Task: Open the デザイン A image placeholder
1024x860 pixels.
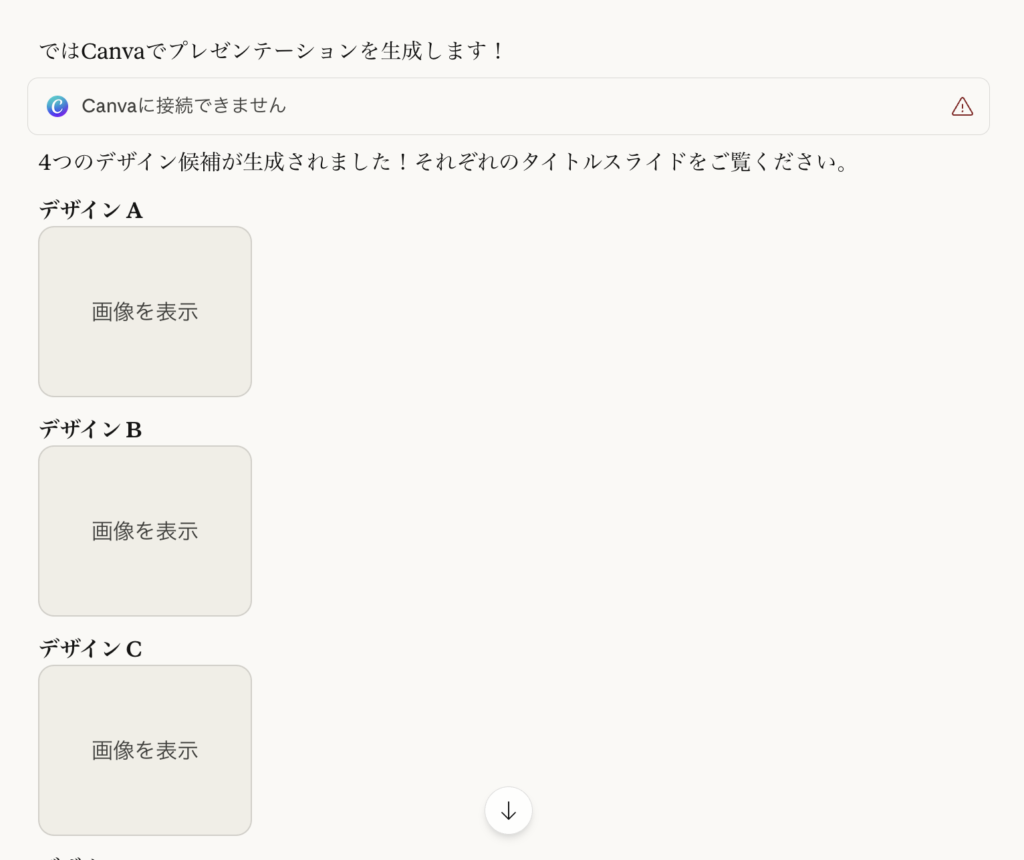Action: click(x=145, y=312)
